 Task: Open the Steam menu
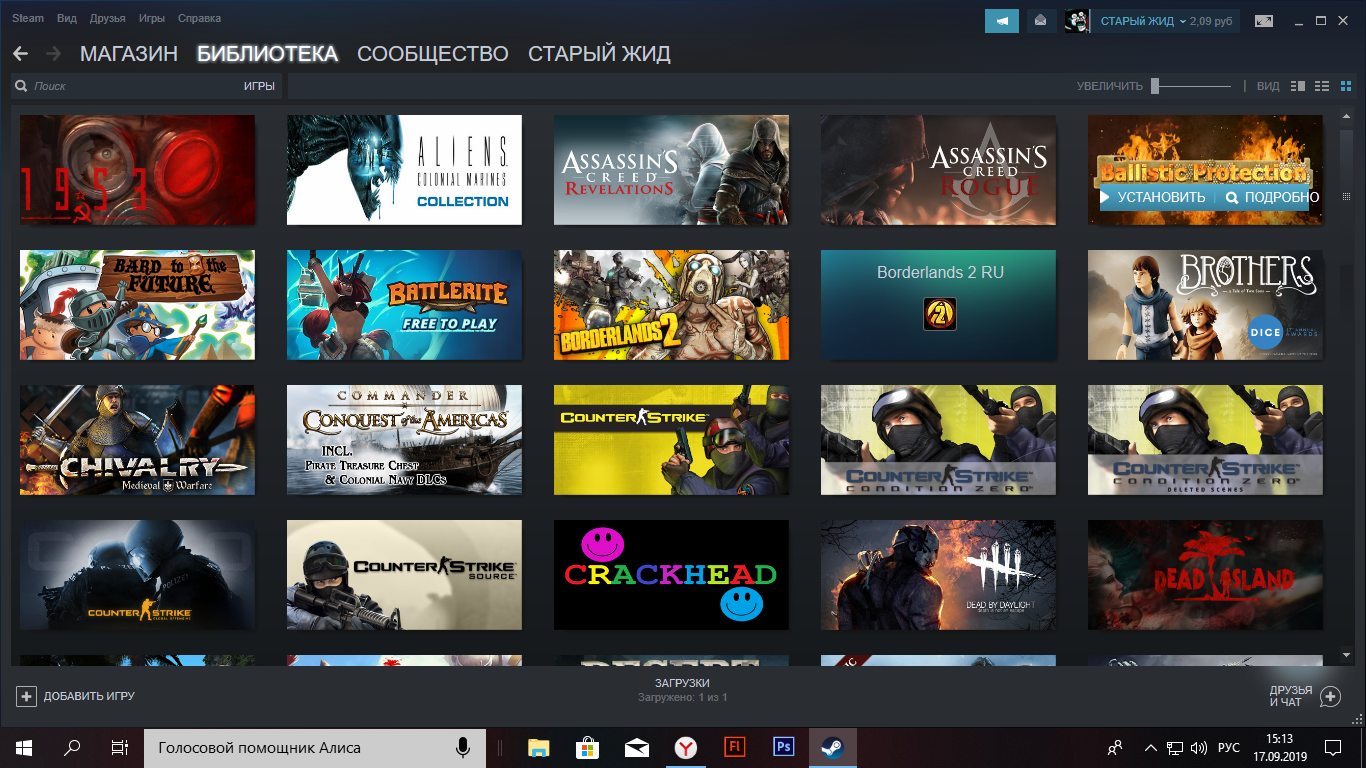28,18
